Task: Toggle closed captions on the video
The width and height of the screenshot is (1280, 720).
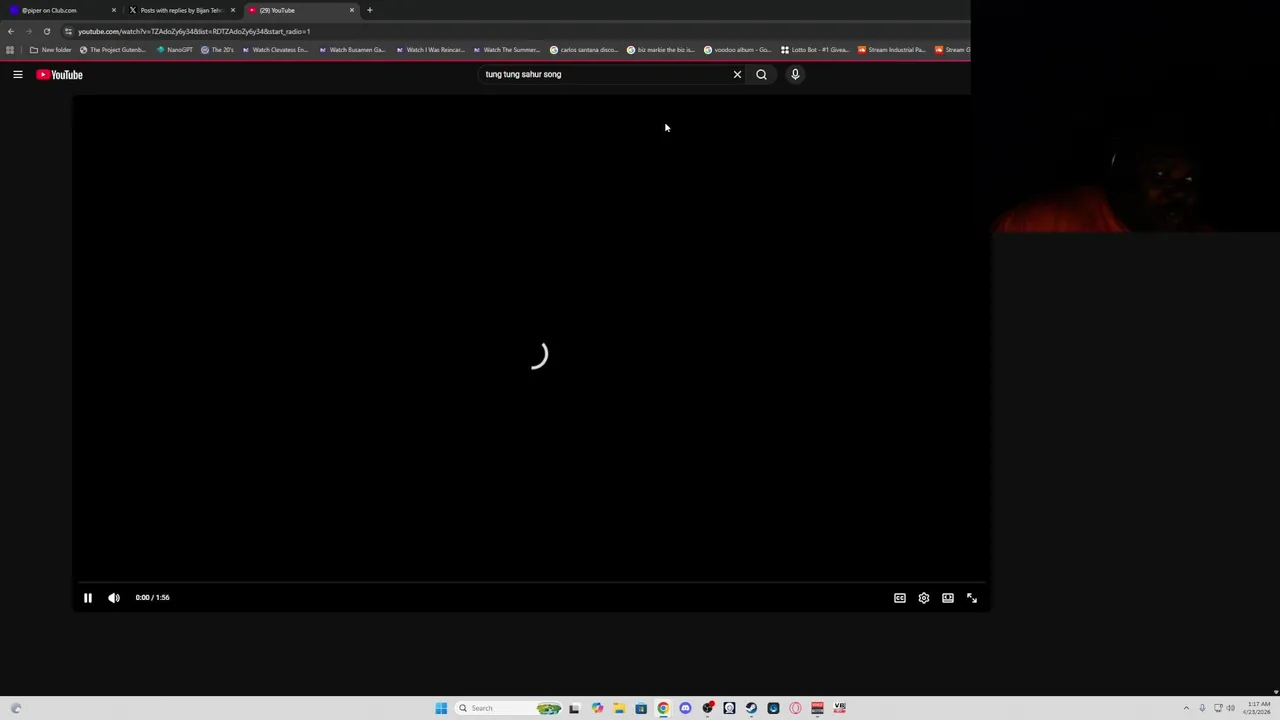Action: (900, 598)
